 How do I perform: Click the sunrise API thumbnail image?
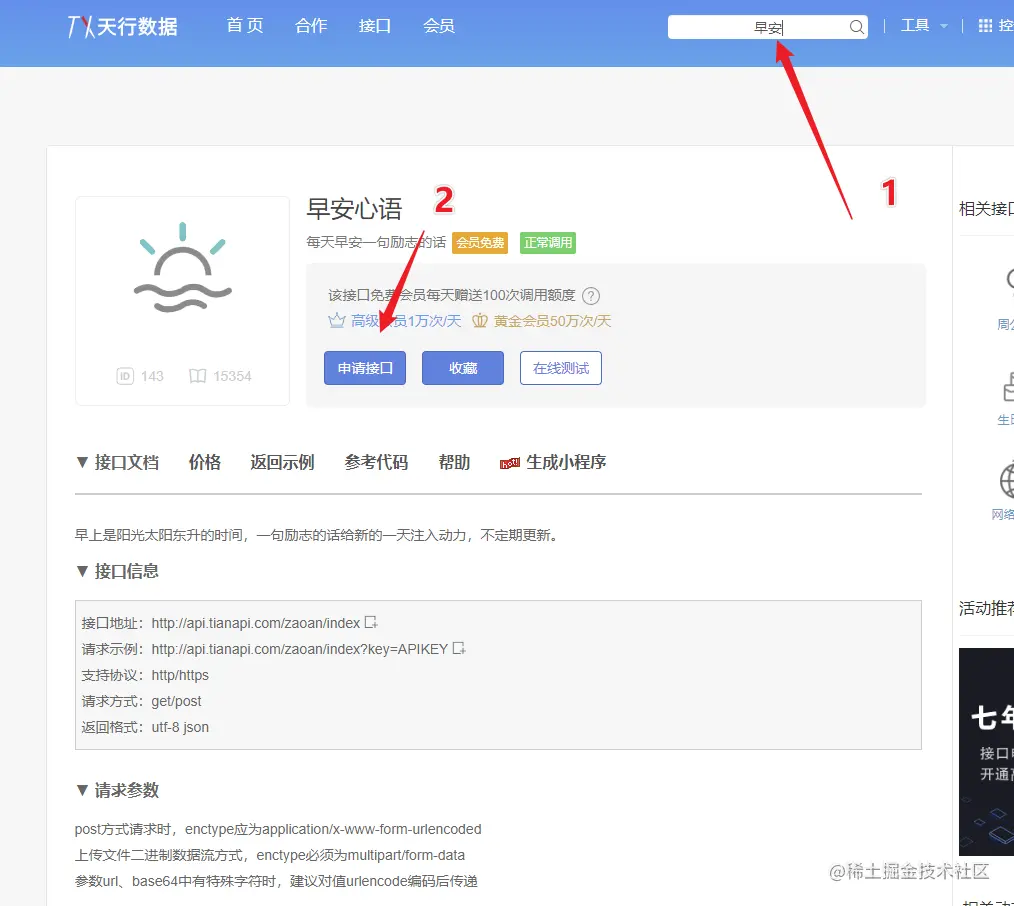(x=182, y=268)
